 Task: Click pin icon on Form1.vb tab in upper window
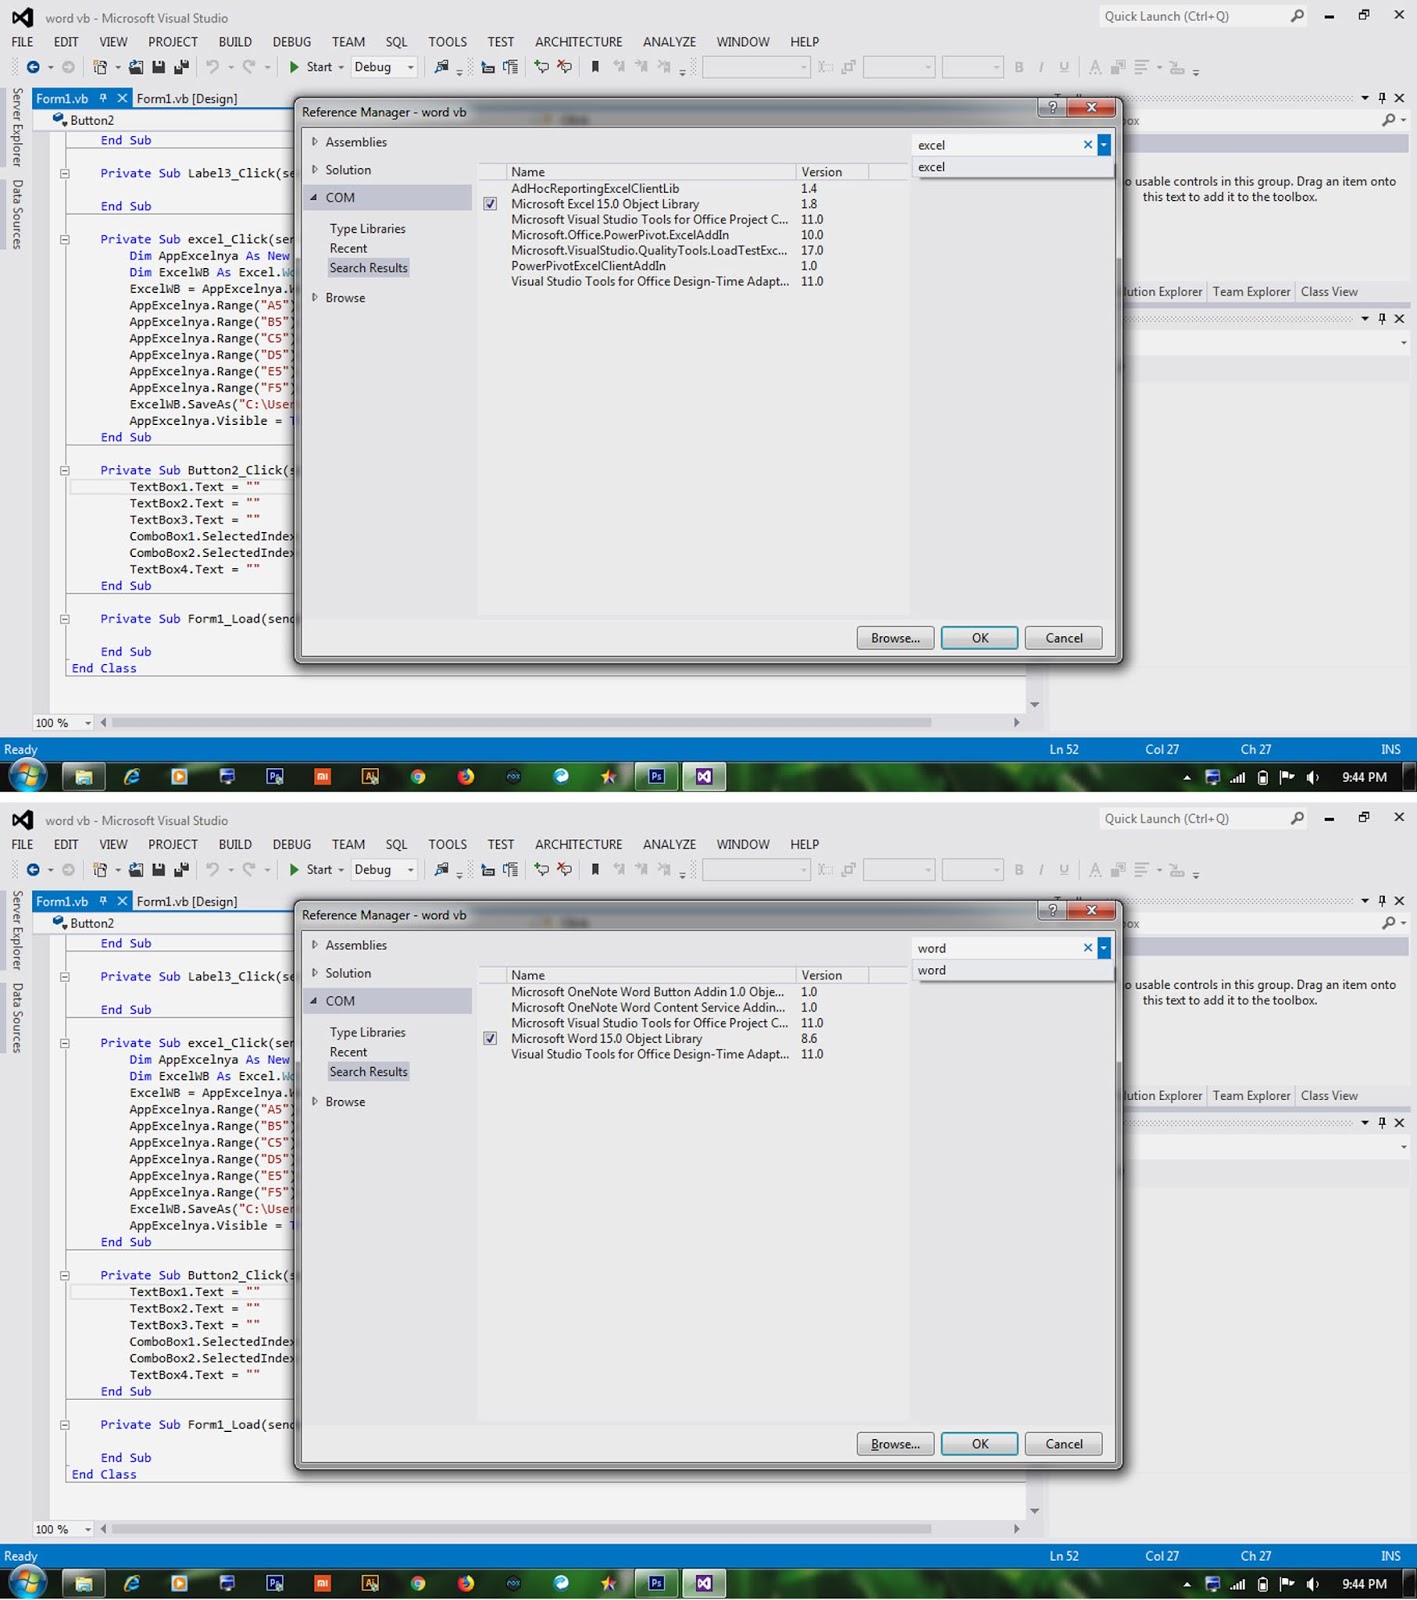[x=103, y=98]
